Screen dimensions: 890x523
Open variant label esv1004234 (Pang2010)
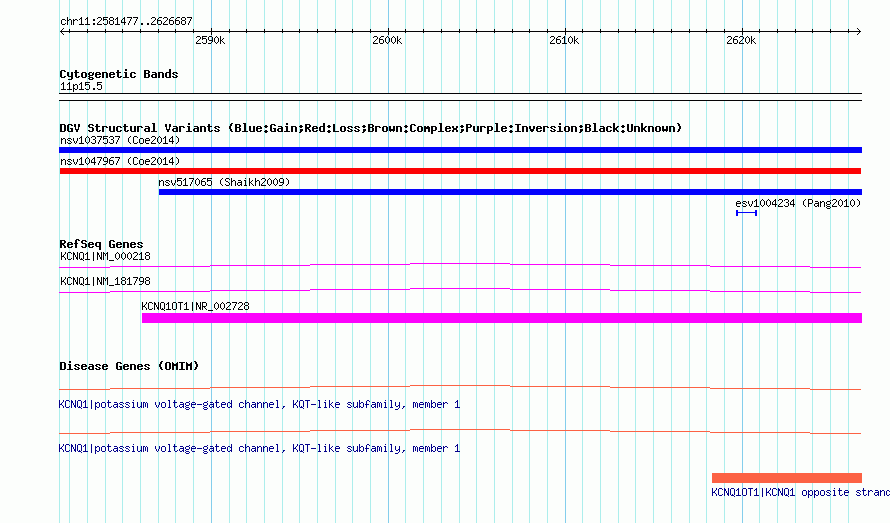coord(798,203)
